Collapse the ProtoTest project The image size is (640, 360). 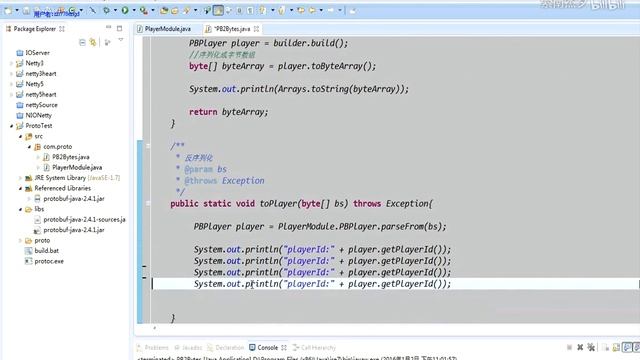pyautogui.click(x=11, y=126)
